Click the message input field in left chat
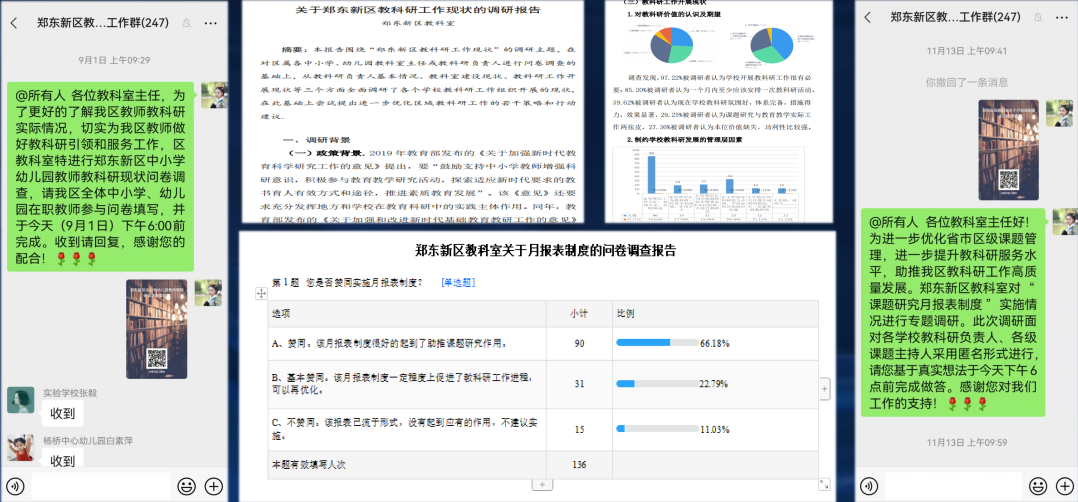Screen dimensions: 1078x502 tap(100, 486)
